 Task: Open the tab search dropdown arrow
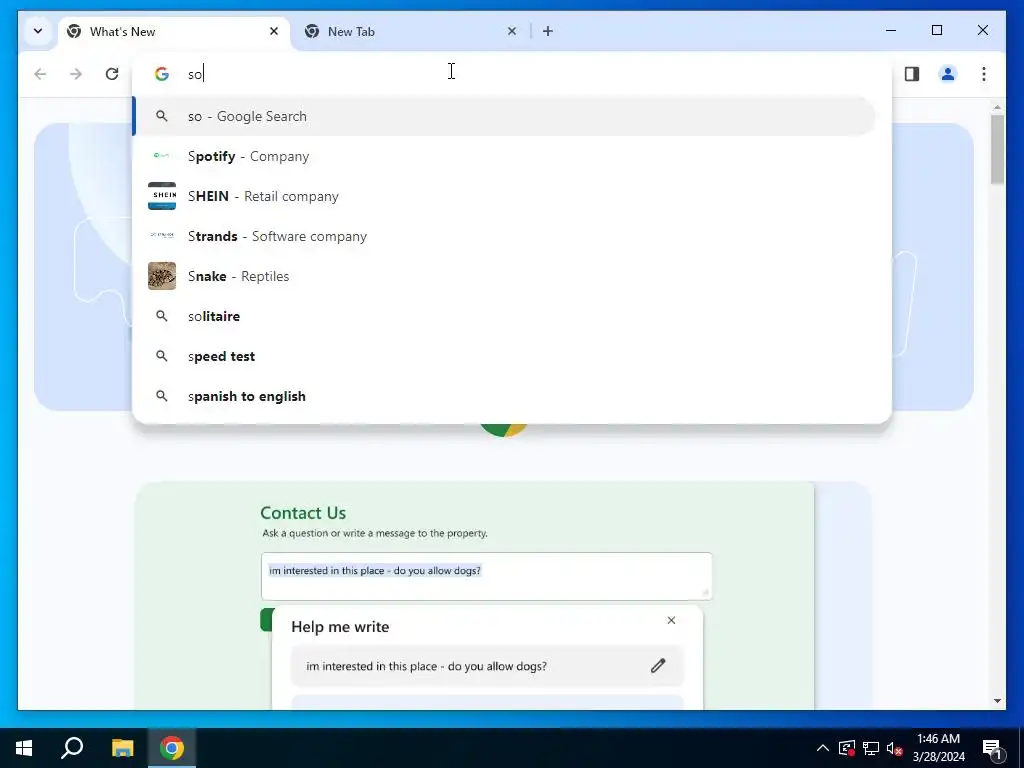pyautogui.click(x=38, y=31)
